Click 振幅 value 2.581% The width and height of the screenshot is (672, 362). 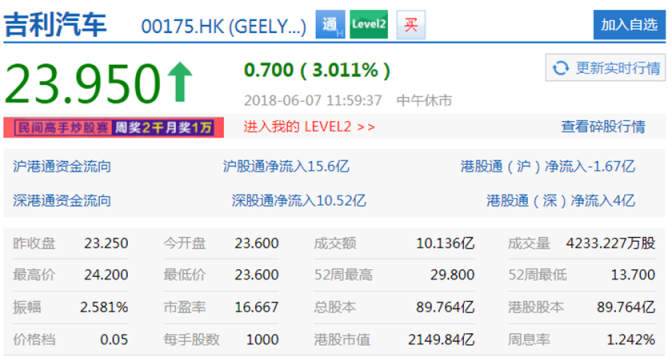[104, 307]
